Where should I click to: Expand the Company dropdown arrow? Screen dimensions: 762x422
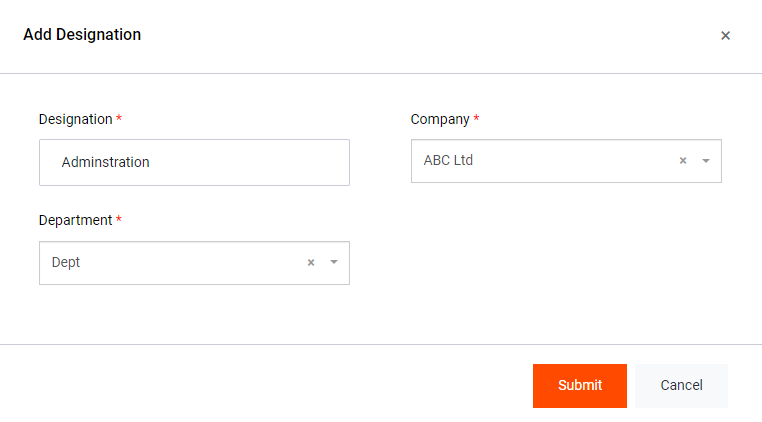[705, 160]
